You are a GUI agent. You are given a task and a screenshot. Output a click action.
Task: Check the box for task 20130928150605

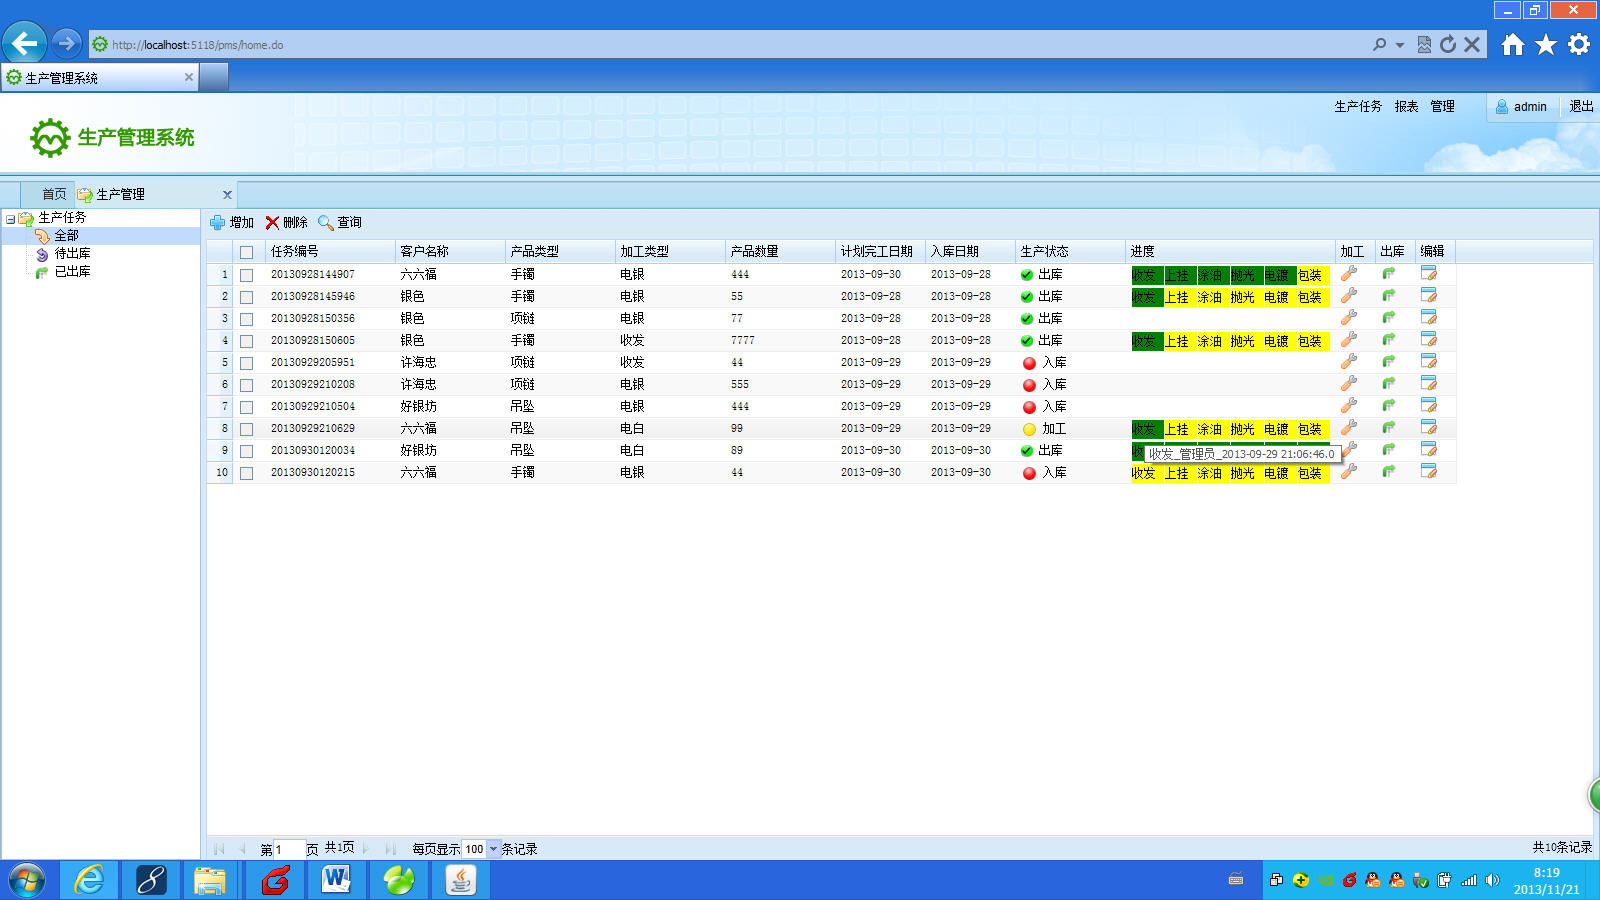[246, 341]
